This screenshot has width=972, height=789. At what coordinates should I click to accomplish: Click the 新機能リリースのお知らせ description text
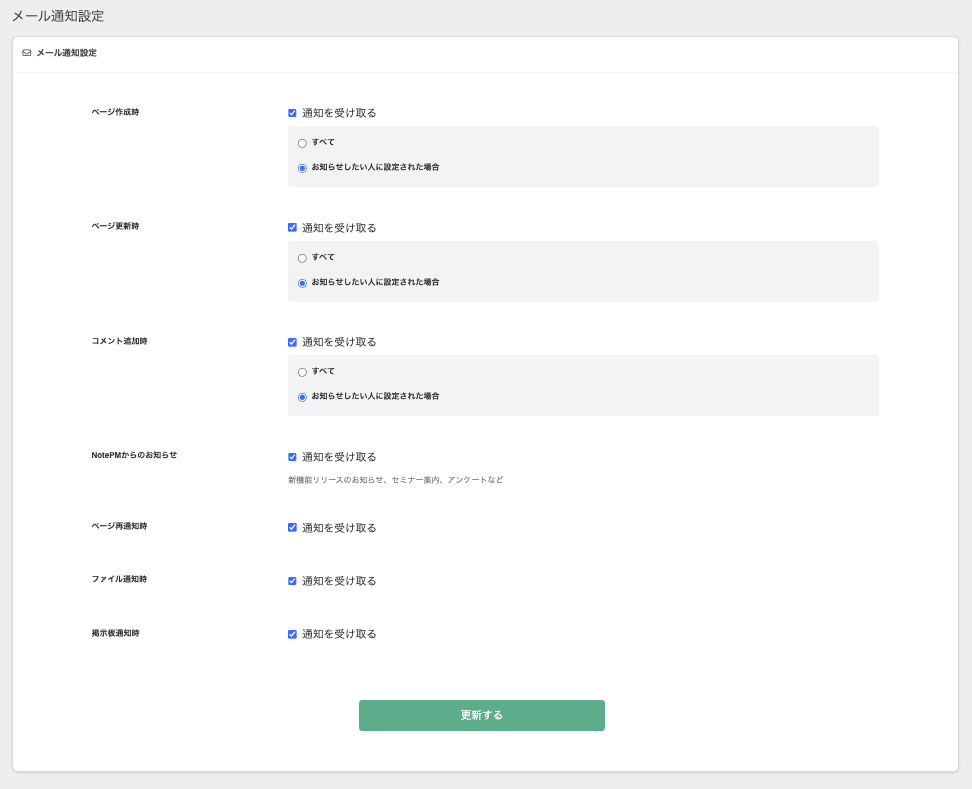[x=395, y=480]
